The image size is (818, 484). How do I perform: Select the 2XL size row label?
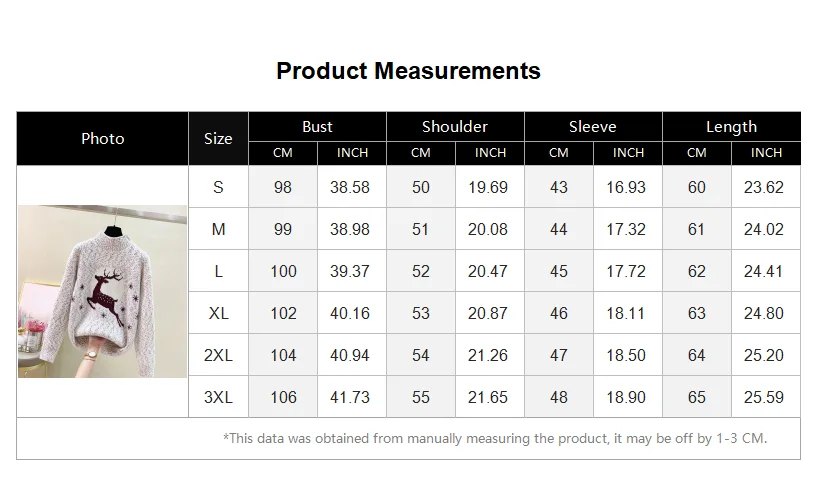click(x=218, y=355)
